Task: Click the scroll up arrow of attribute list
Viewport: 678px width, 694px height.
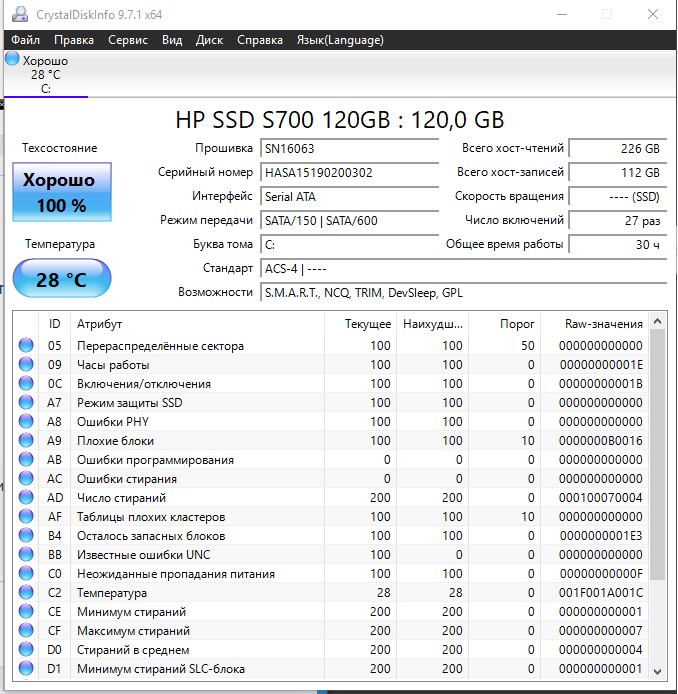Action: [x=658, y=321]
